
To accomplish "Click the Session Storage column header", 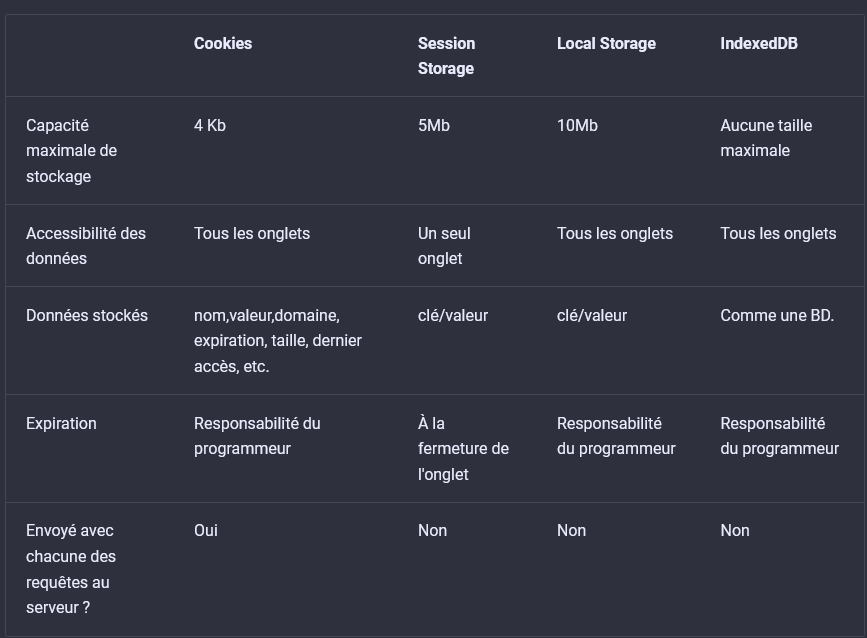I will click(x=446, y=56).
